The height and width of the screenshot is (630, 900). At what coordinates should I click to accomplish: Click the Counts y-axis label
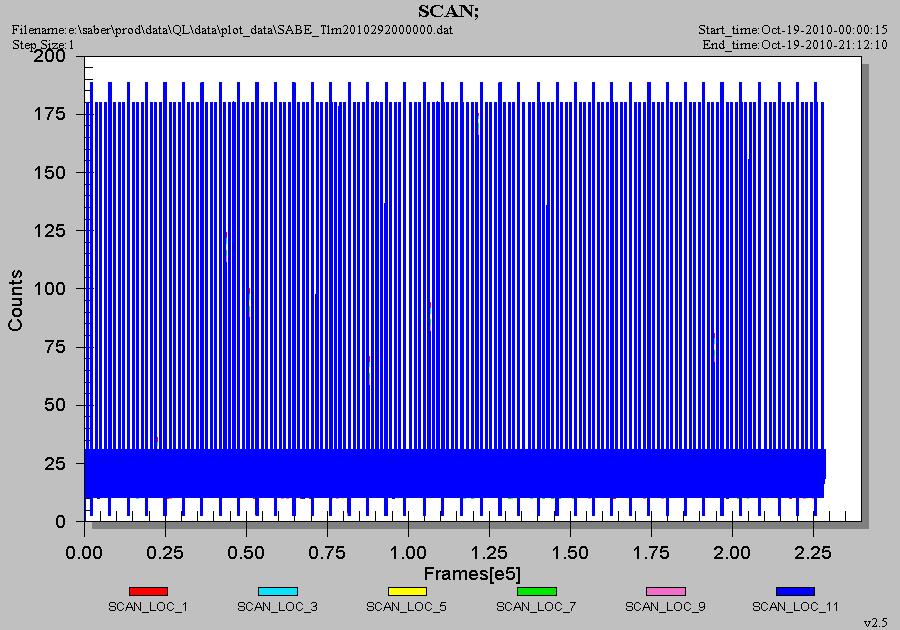(x=15, y=300)
